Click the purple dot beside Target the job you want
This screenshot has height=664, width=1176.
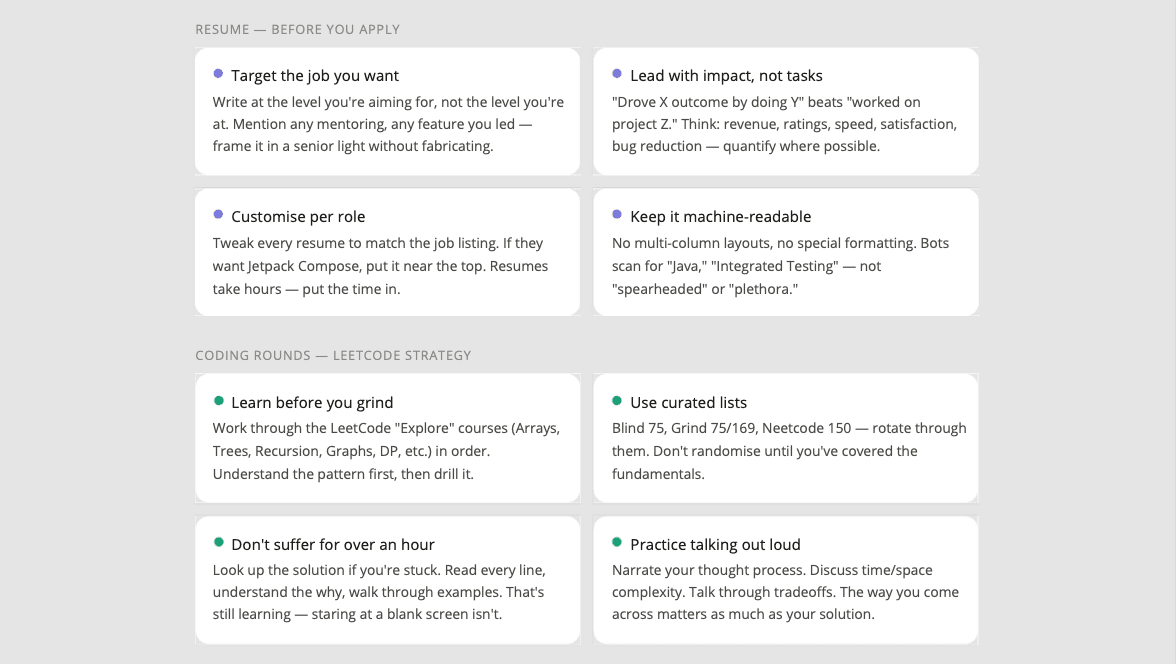pyautogui.click(x=218, y=74)
